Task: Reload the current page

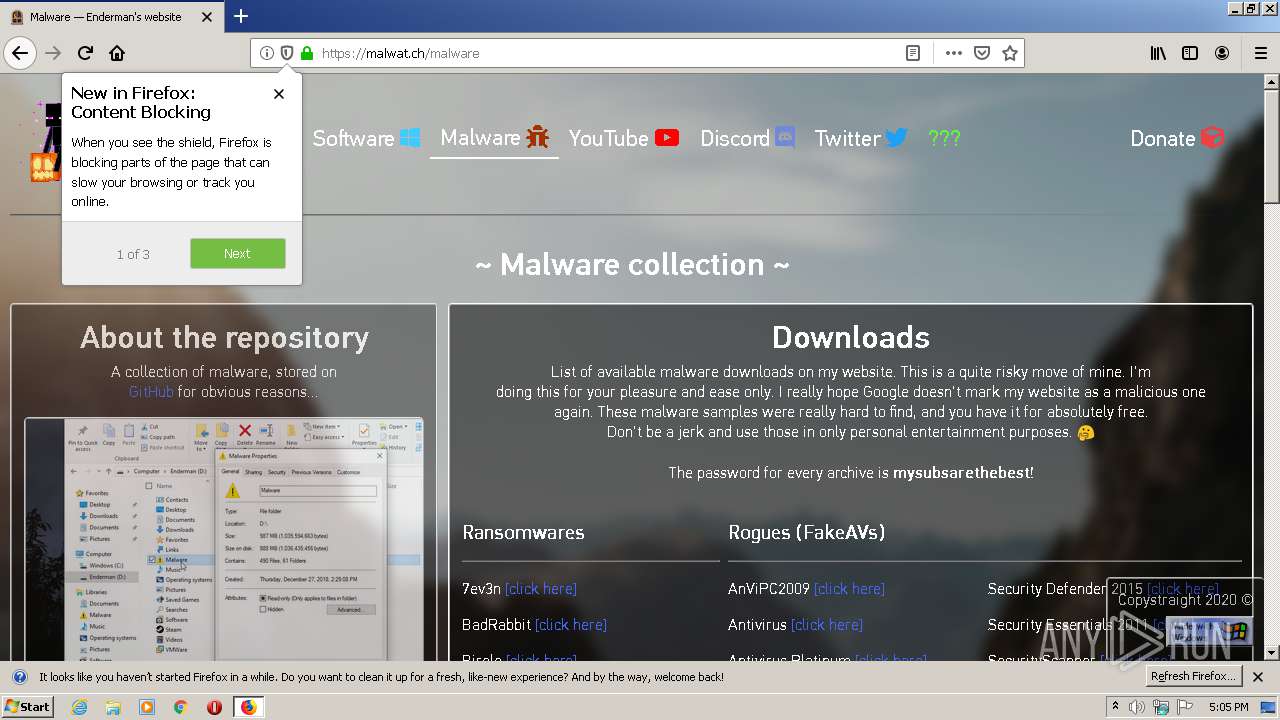Action: (x=85, y=53)
